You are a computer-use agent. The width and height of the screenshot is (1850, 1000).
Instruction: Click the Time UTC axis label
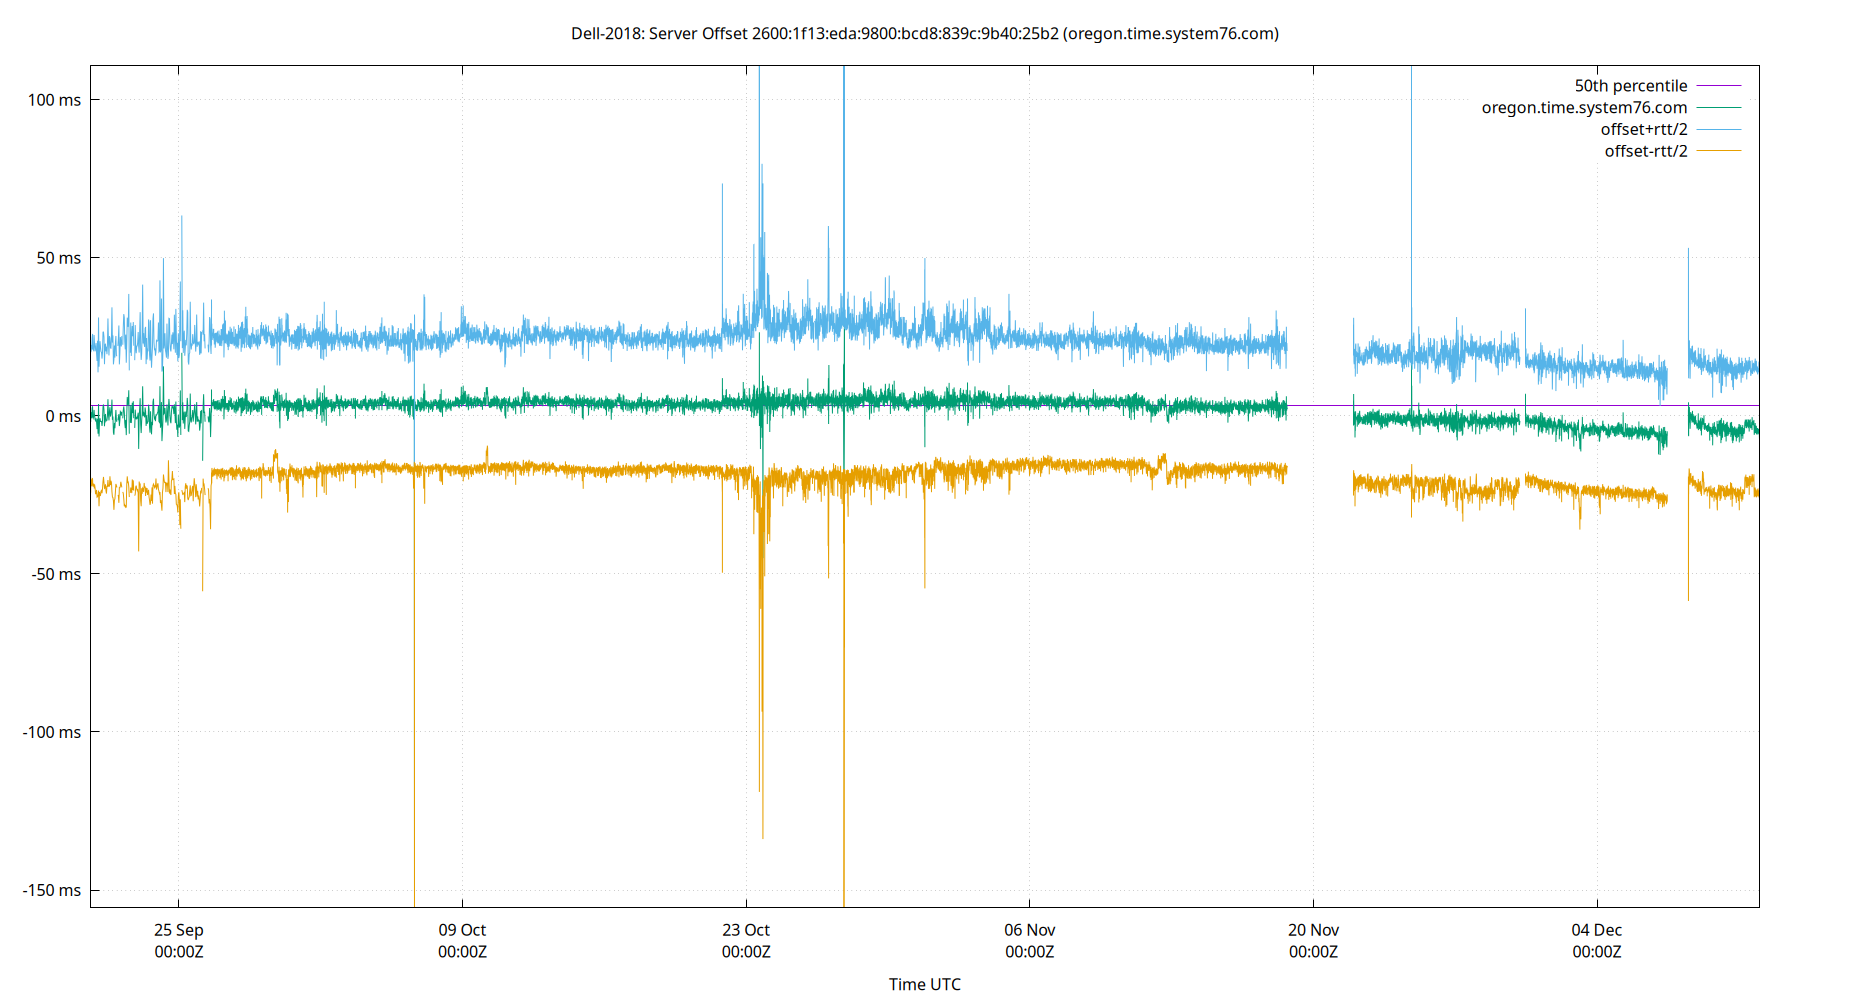(925, 984)
